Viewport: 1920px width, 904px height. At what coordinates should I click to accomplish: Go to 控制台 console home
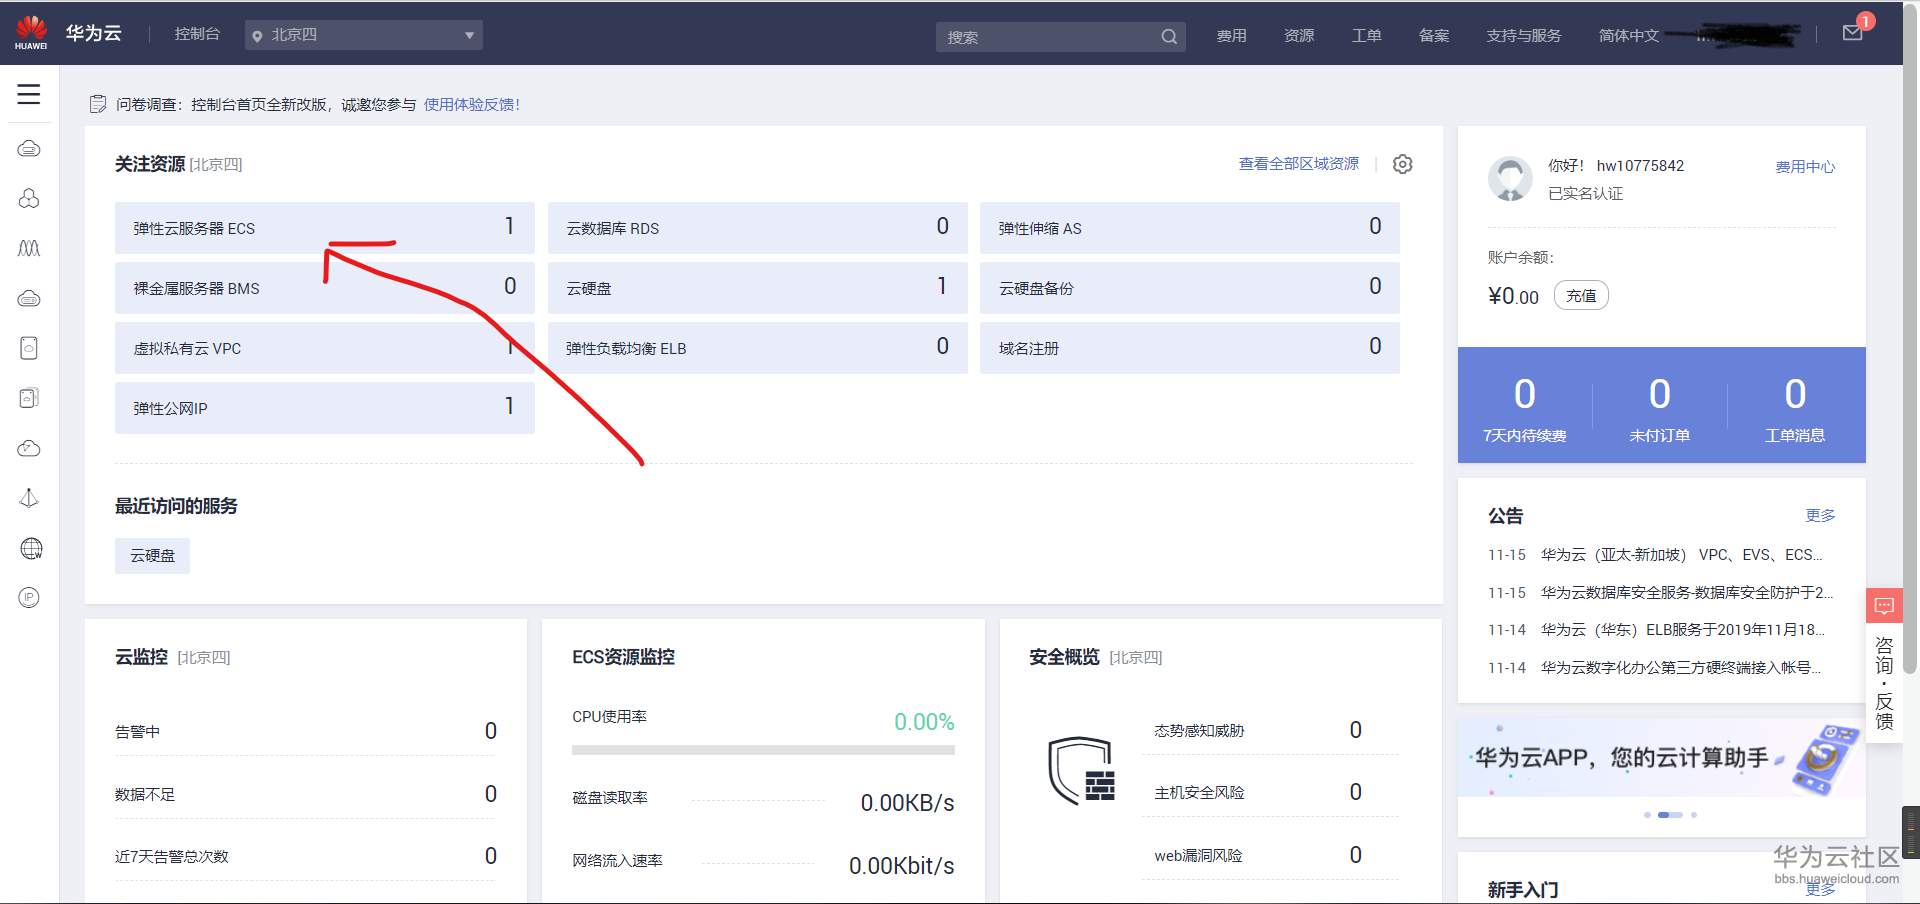click(197, 34)
